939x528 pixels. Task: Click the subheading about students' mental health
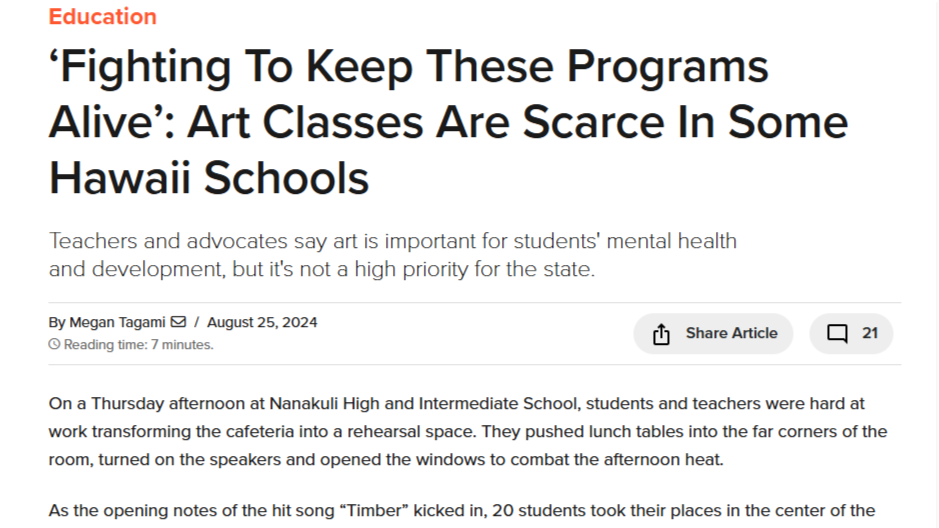pyautogui.click(x=393, y=255)
